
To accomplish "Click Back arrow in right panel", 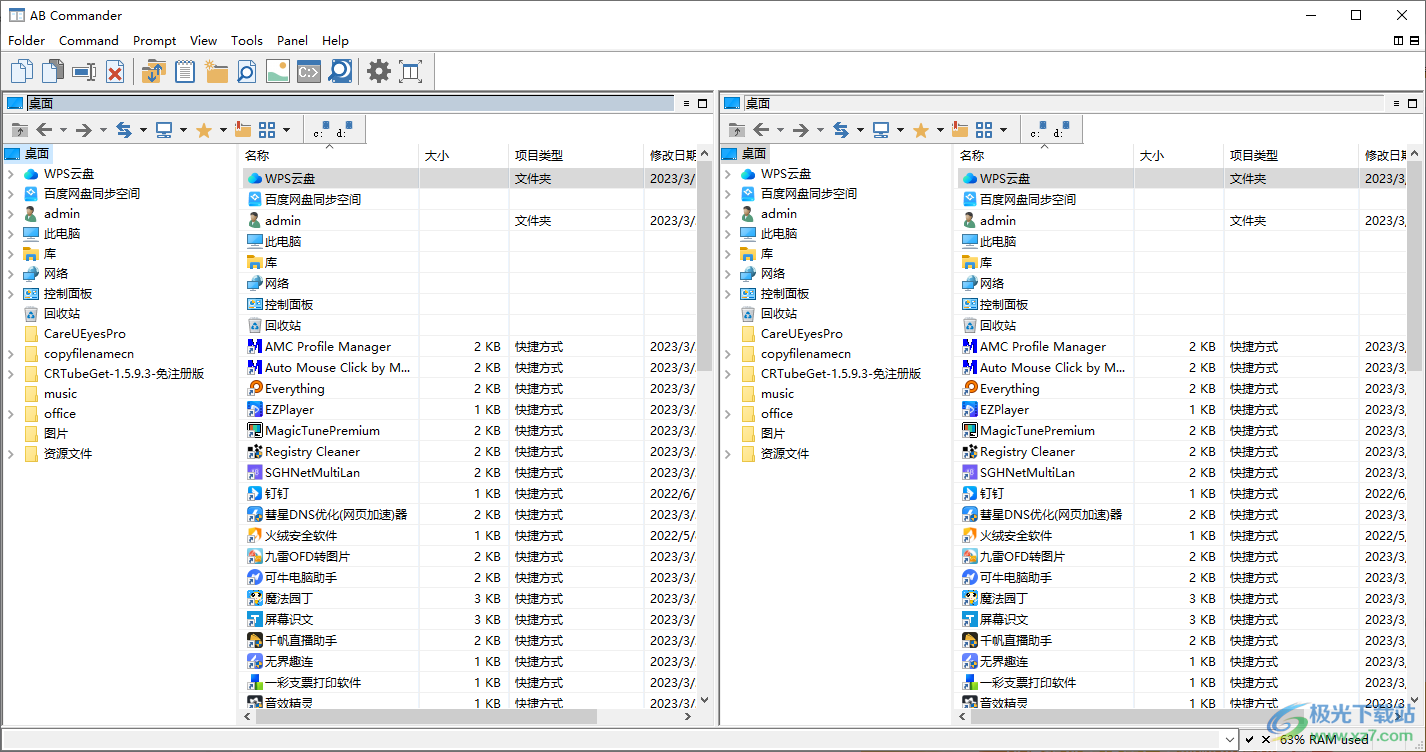I will pyautogui.click(x=761, y=130).
